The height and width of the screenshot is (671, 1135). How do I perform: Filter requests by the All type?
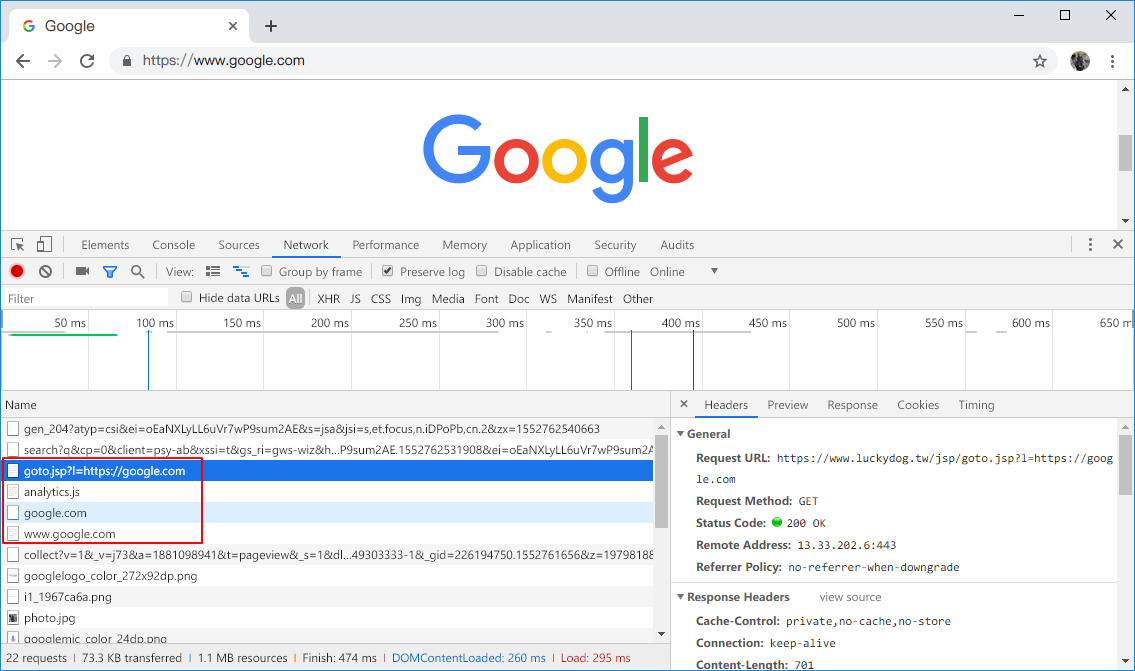295,298
